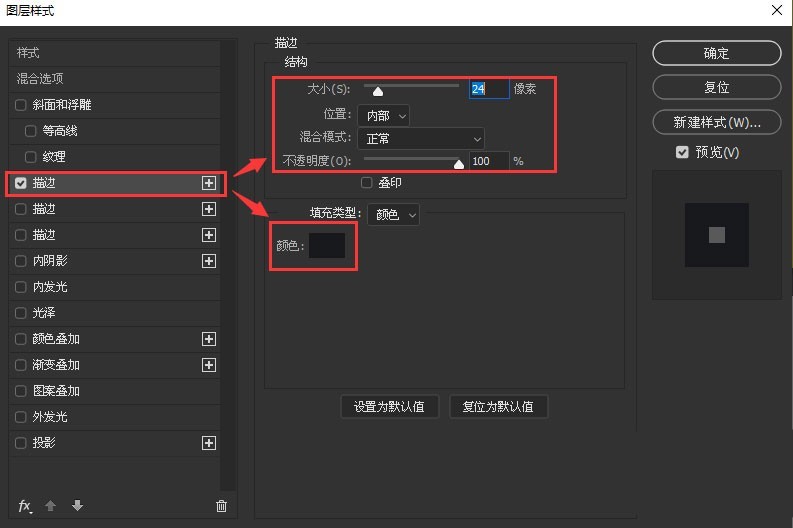Open the 外发光 settings row label
Viewport: 793px width, 528px height.
50,417
